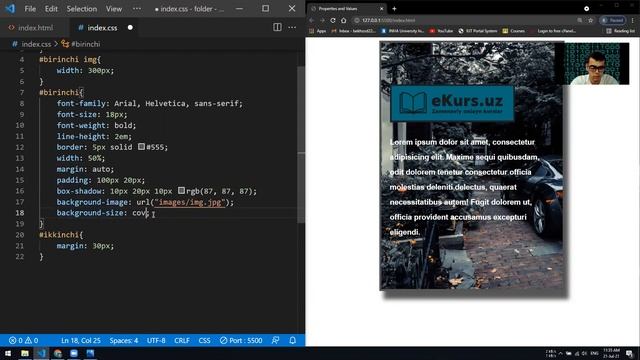640x360 pixels.
Task: Click the Lorem ipsum paragraph on webpage
Action: 464,187
